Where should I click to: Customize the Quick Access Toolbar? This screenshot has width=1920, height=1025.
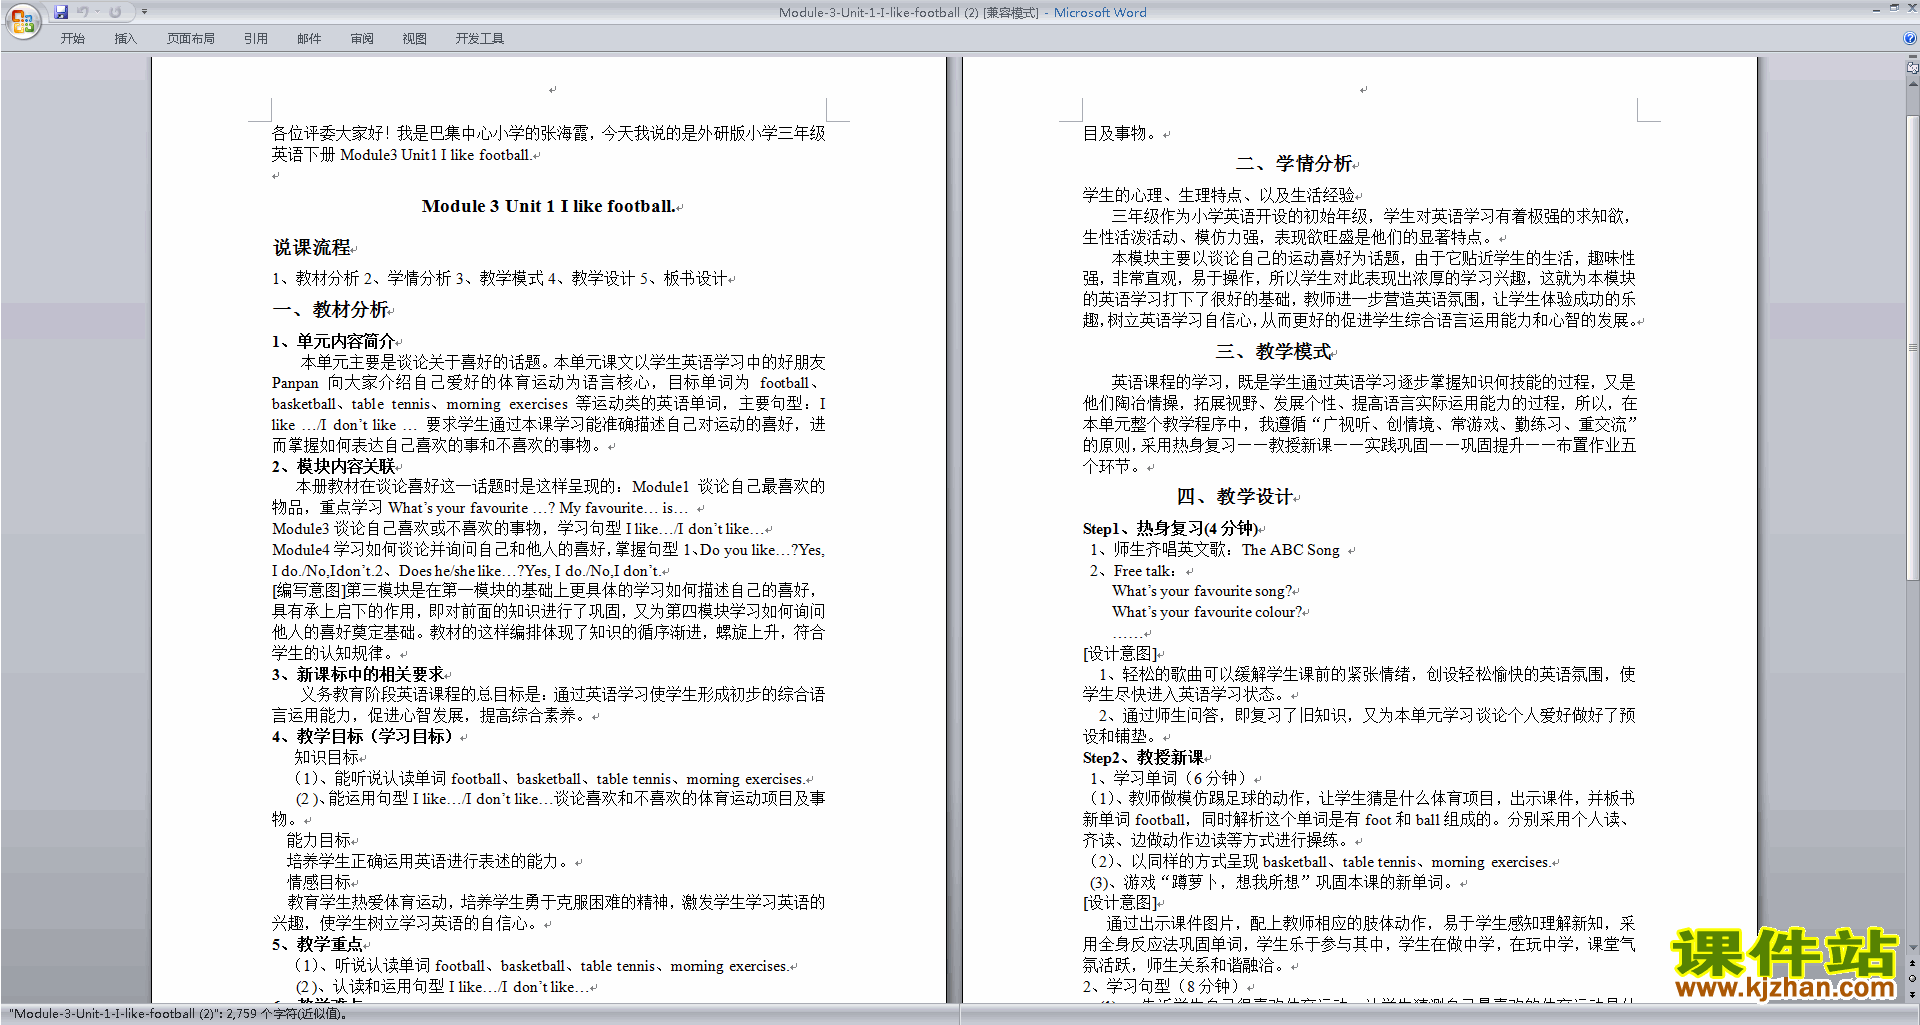coord(144,12)
